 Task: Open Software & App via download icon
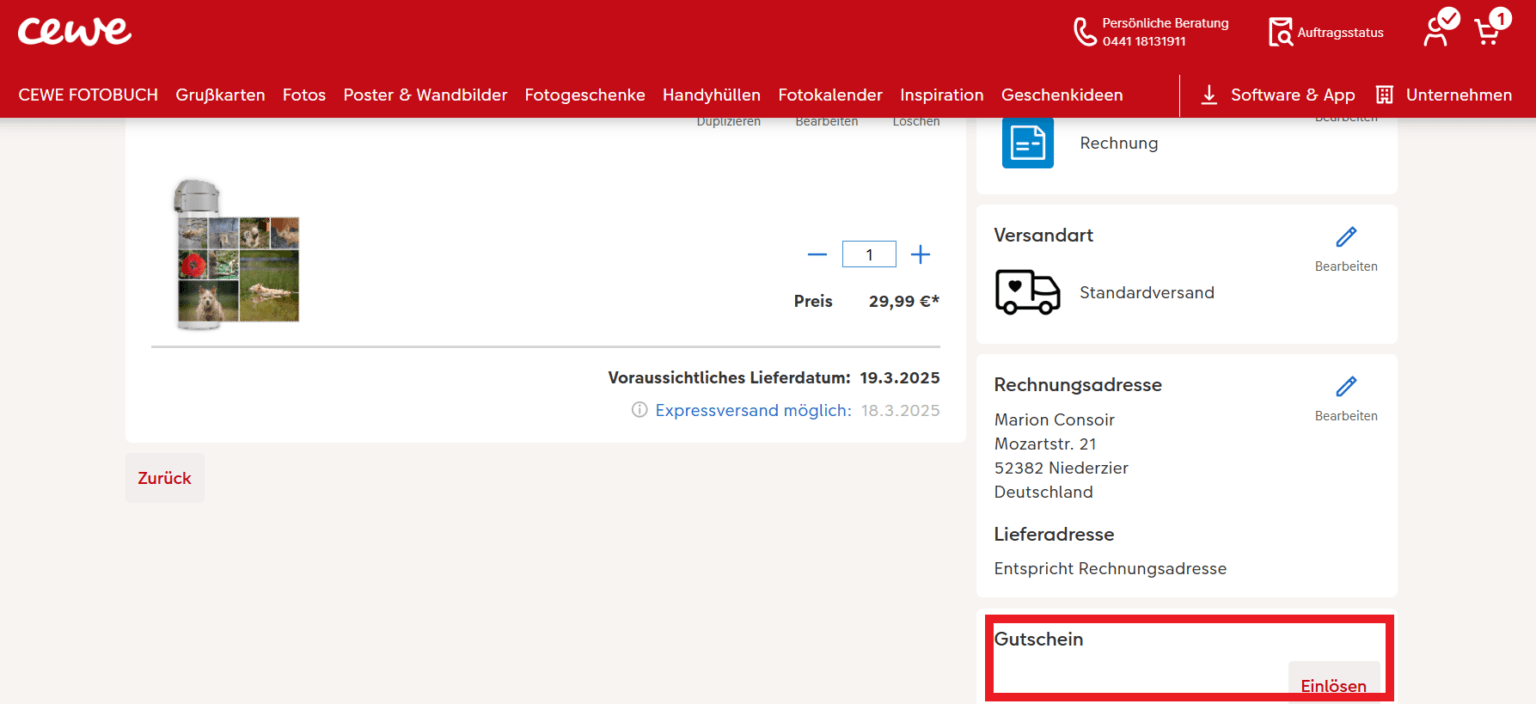[1209, 95]
